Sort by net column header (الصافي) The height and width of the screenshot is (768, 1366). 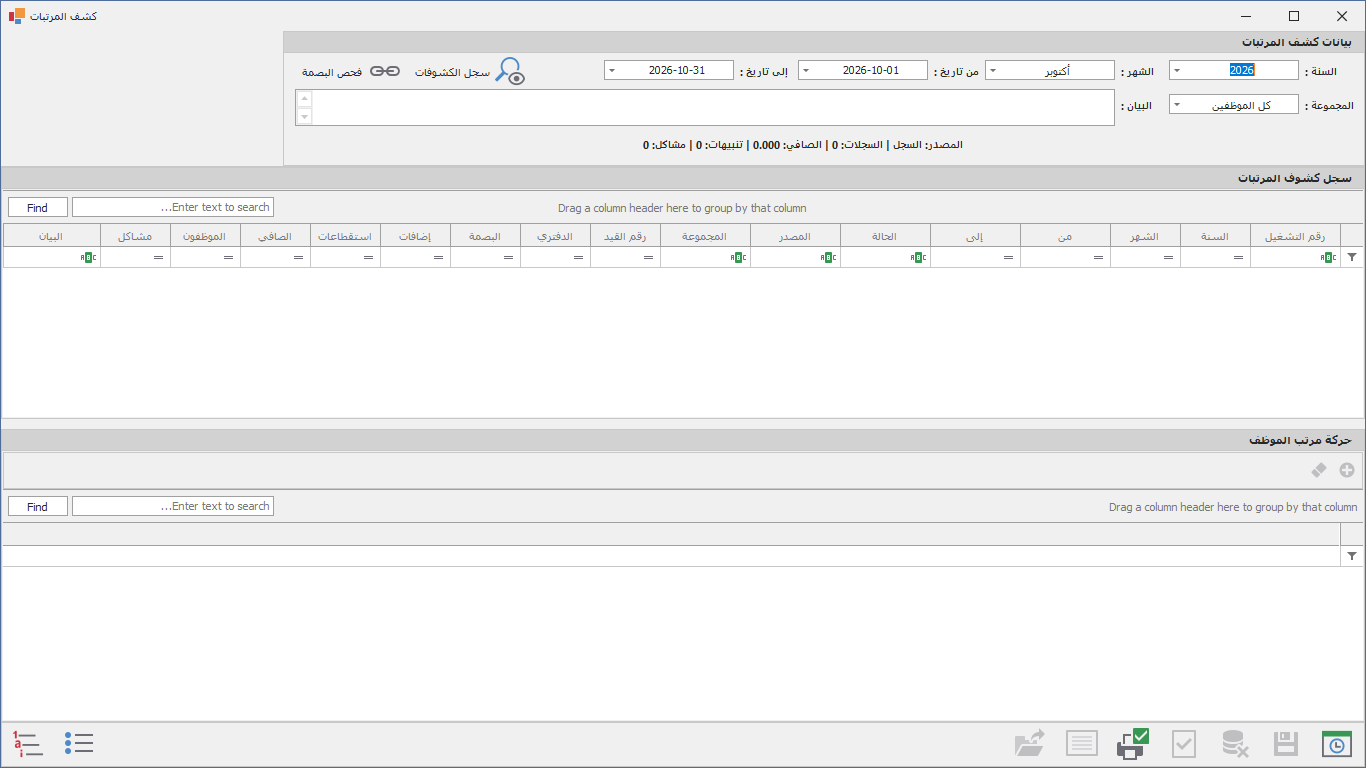tap(275, 236)
